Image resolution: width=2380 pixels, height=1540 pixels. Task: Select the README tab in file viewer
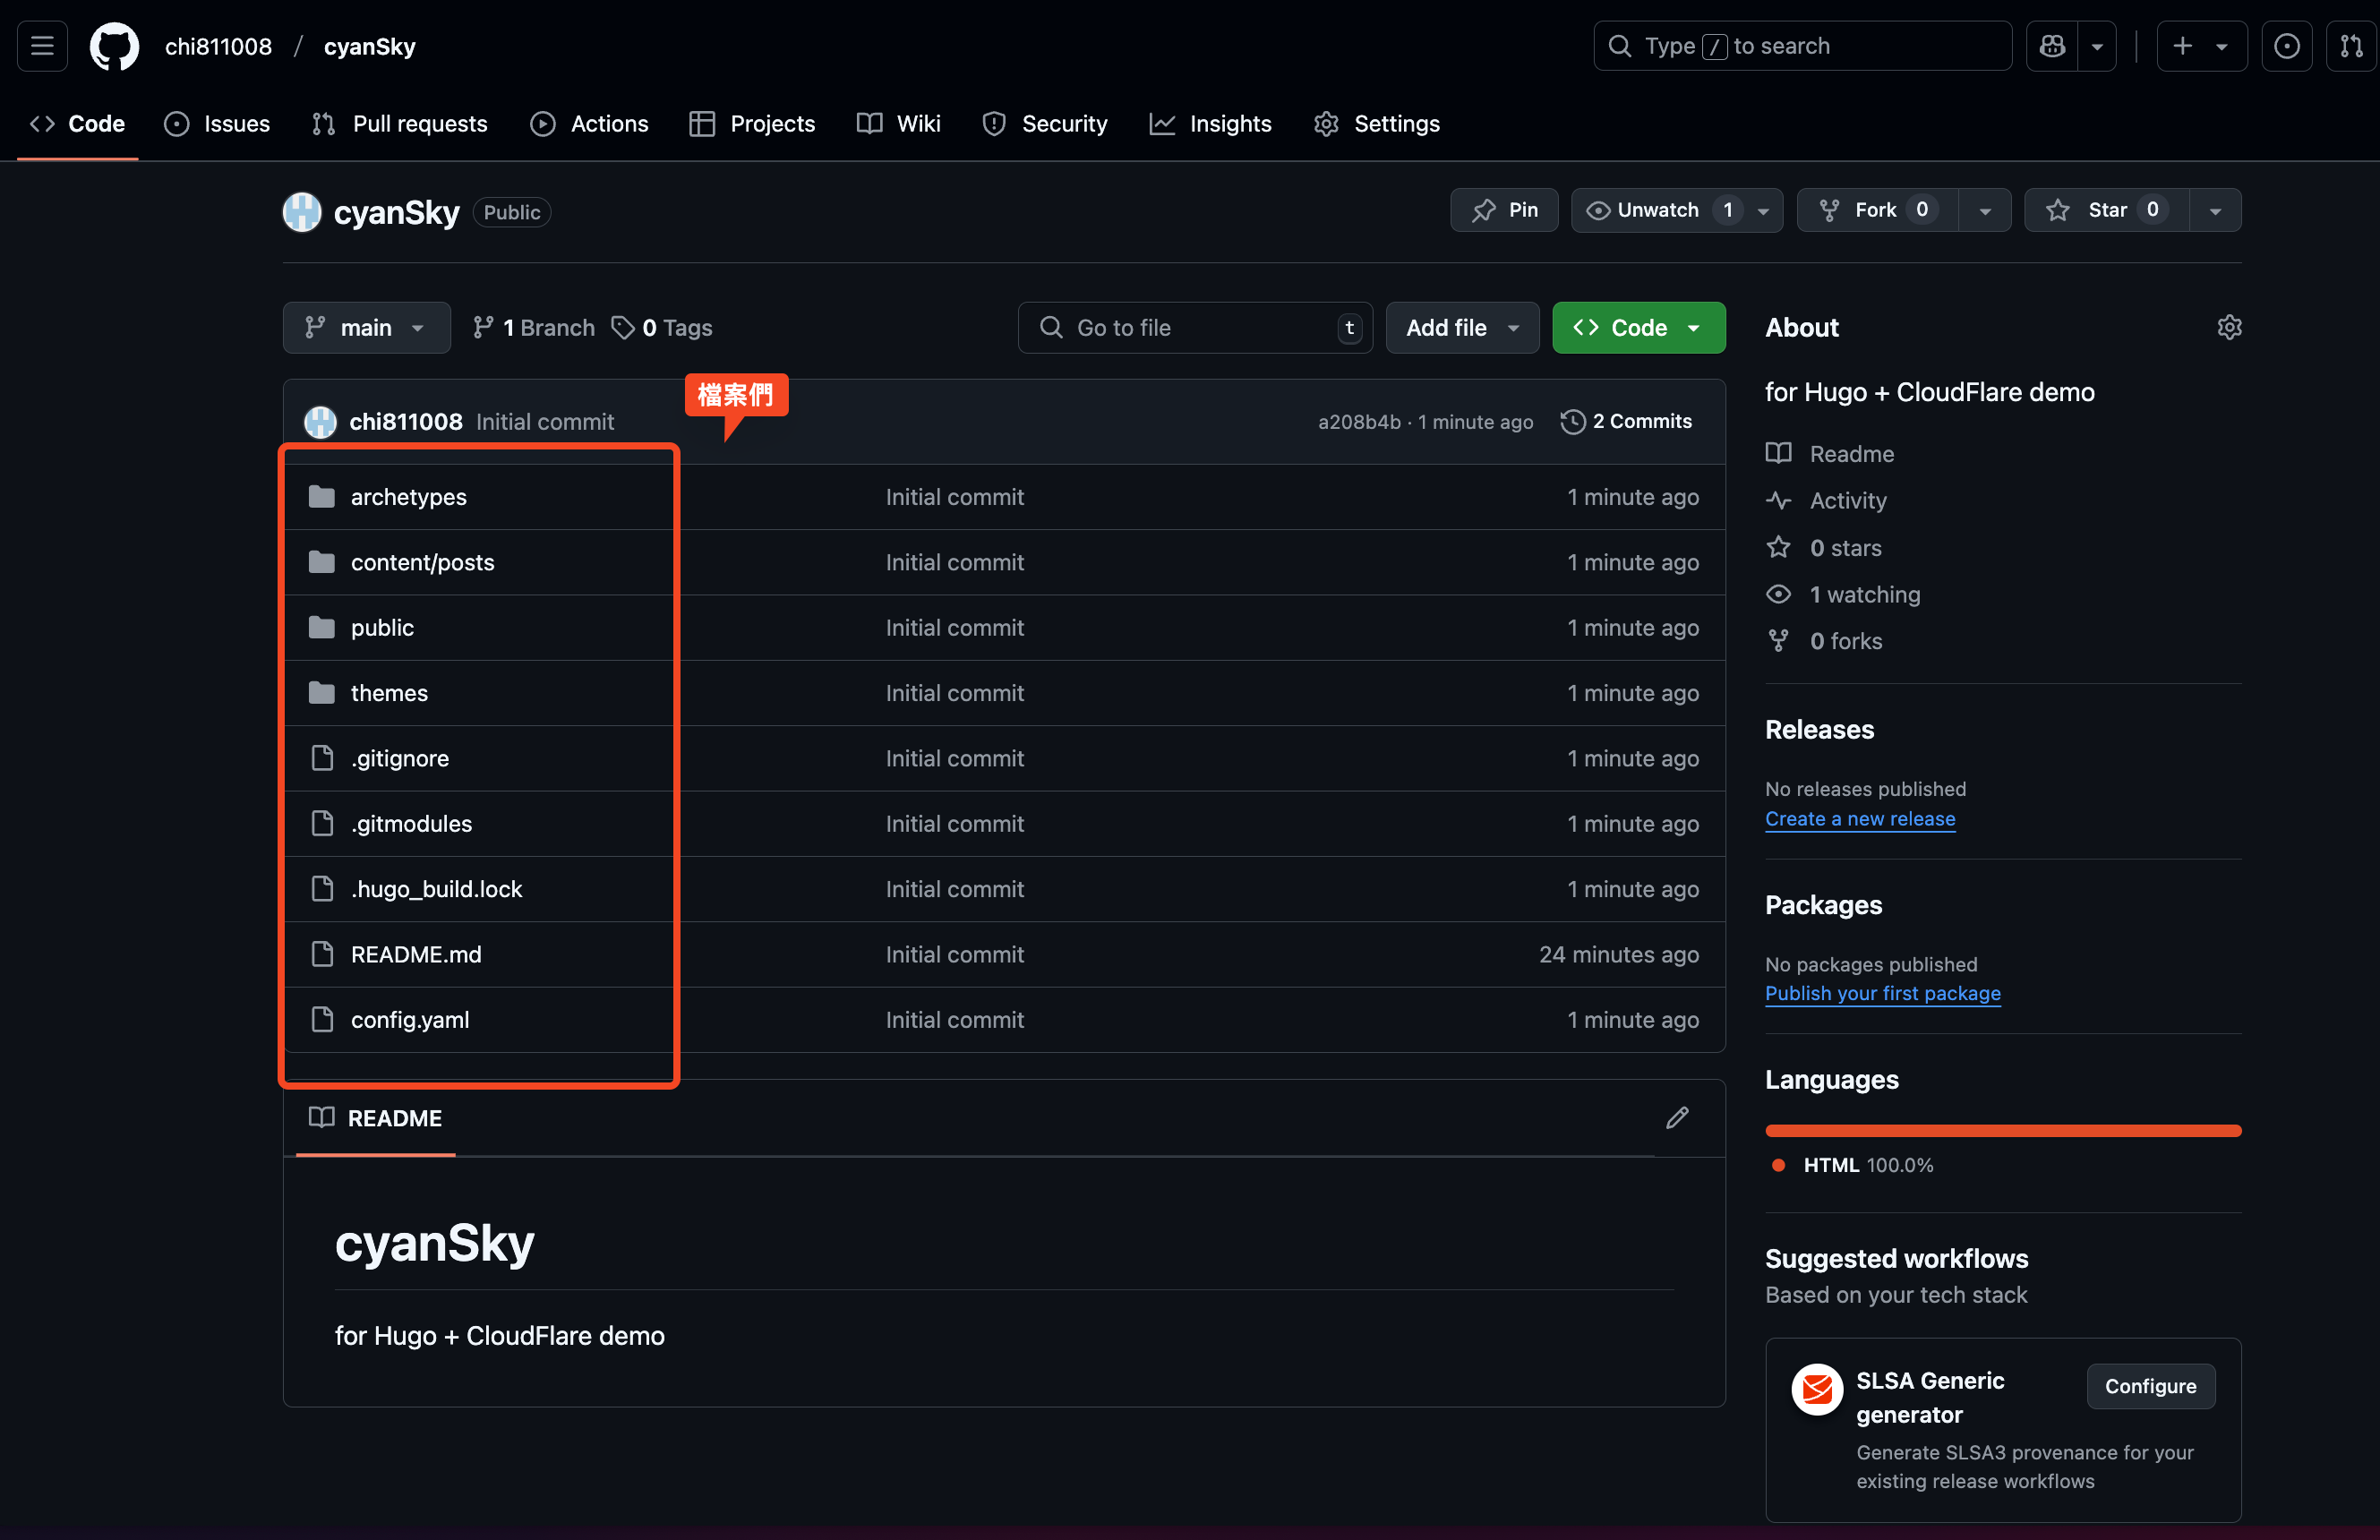(x=376, y=1118)
